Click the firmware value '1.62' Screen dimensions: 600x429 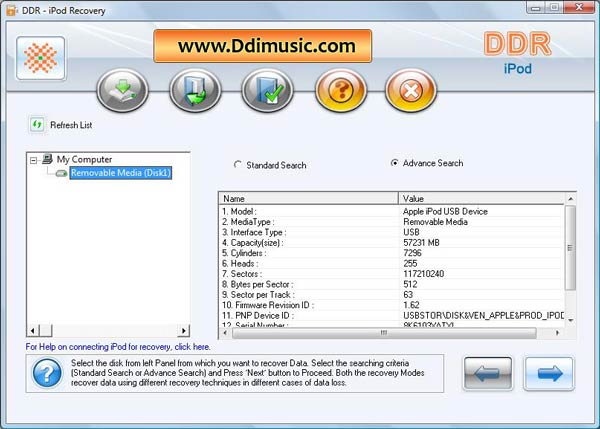click(x=411, y=305)
